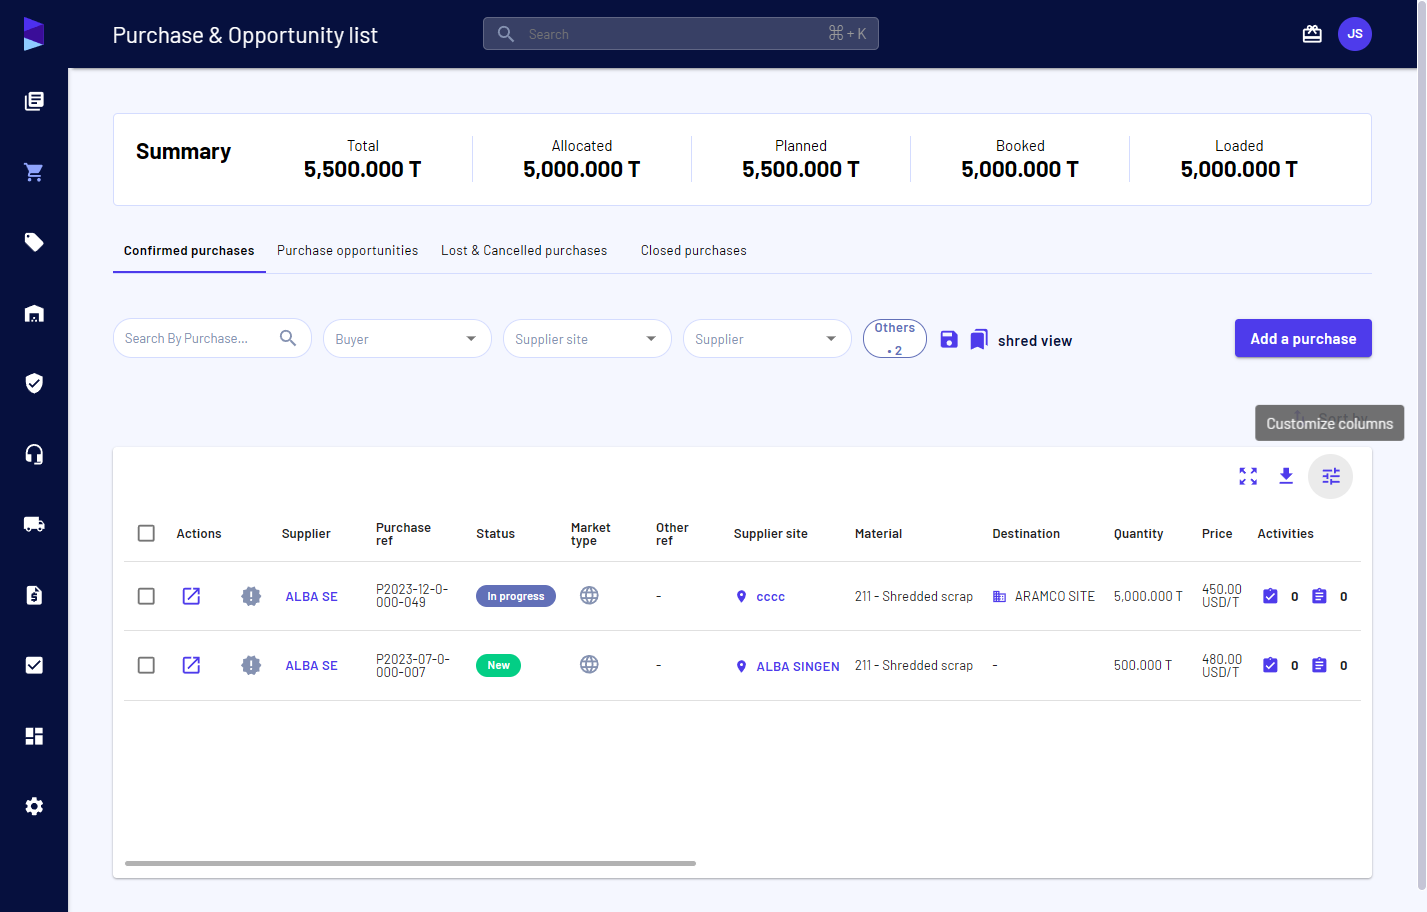Open the dashboard sidebar section

34,736
